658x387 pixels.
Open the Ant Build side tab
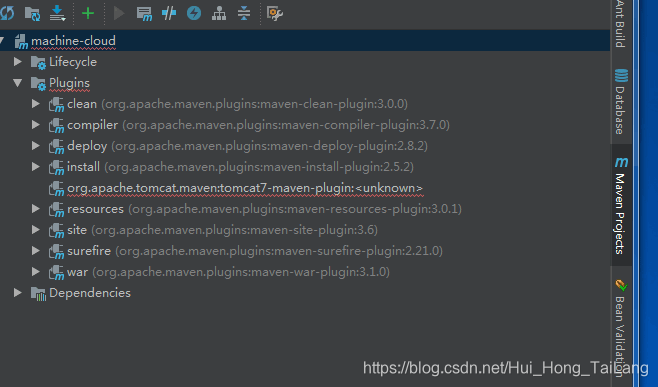point(621,24)
